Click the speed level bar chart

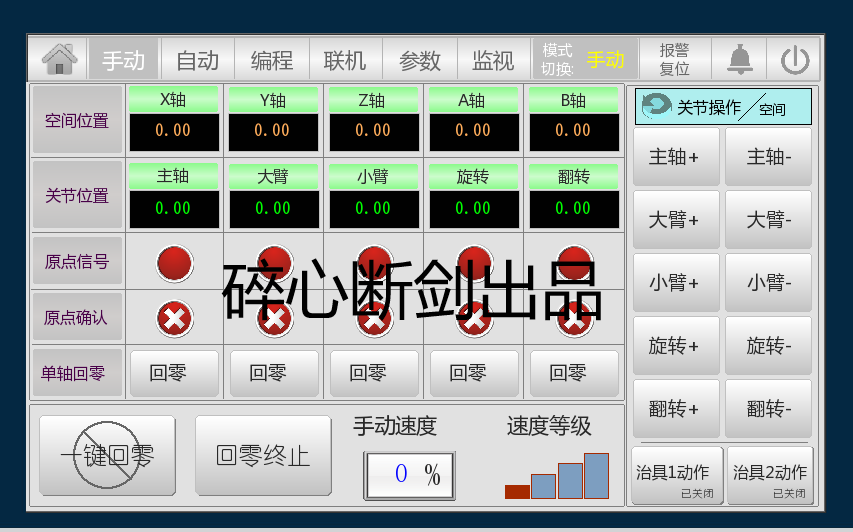point(557,476)
